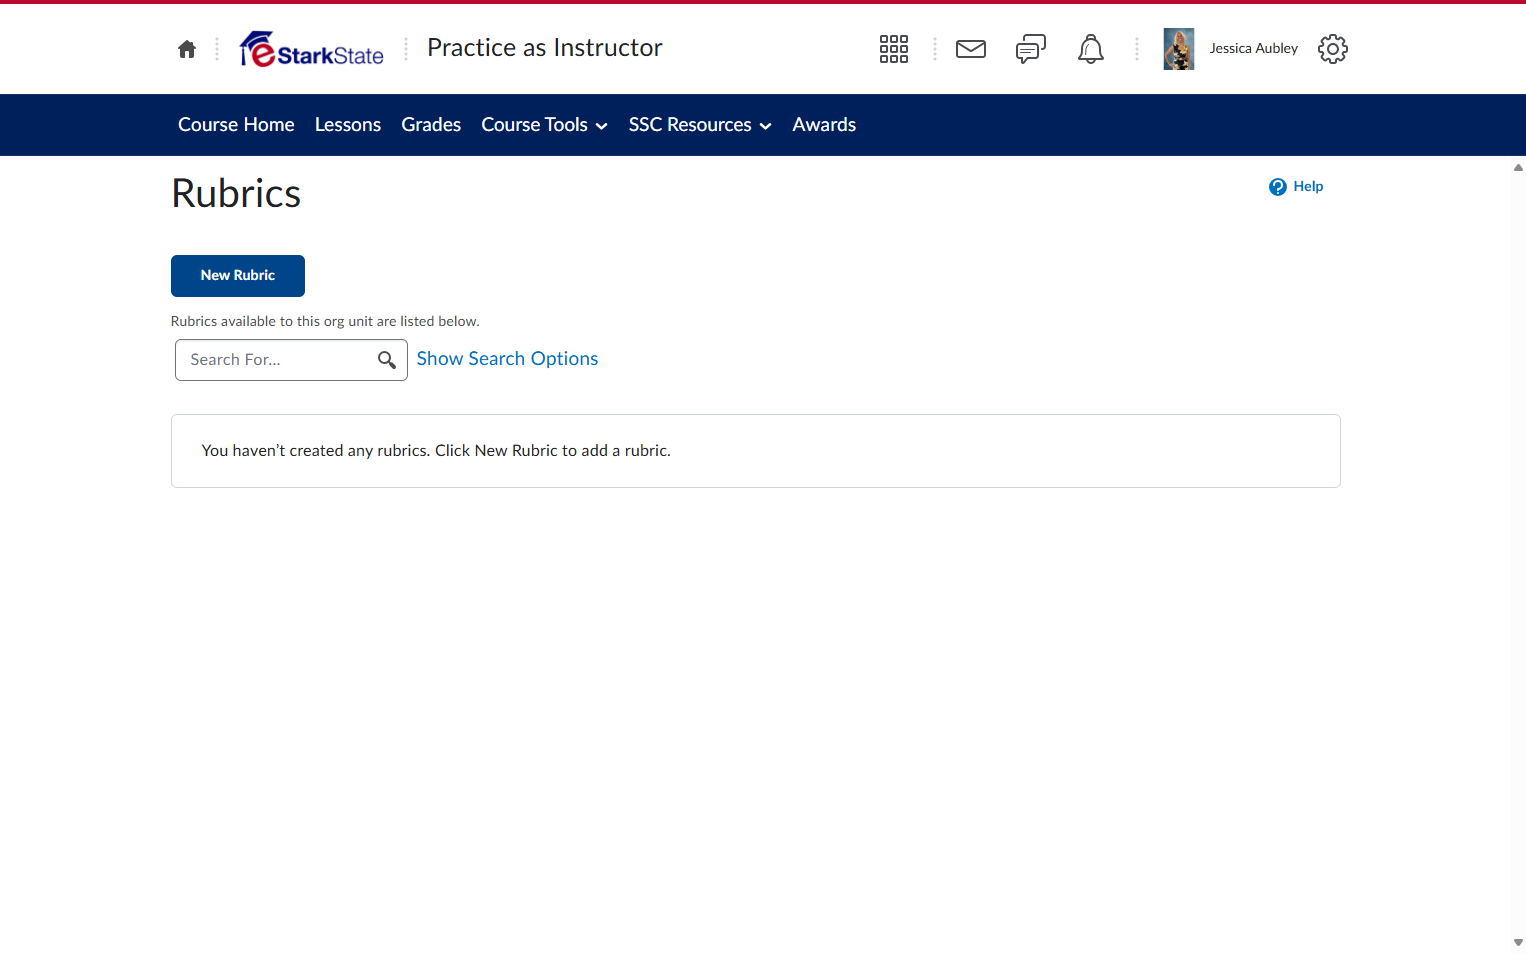Image resolution: width=1526 pixels, height=954 pixels.
Task: Open the Grades navigation item
Action: pyautogui.click(x=431, y=125)
